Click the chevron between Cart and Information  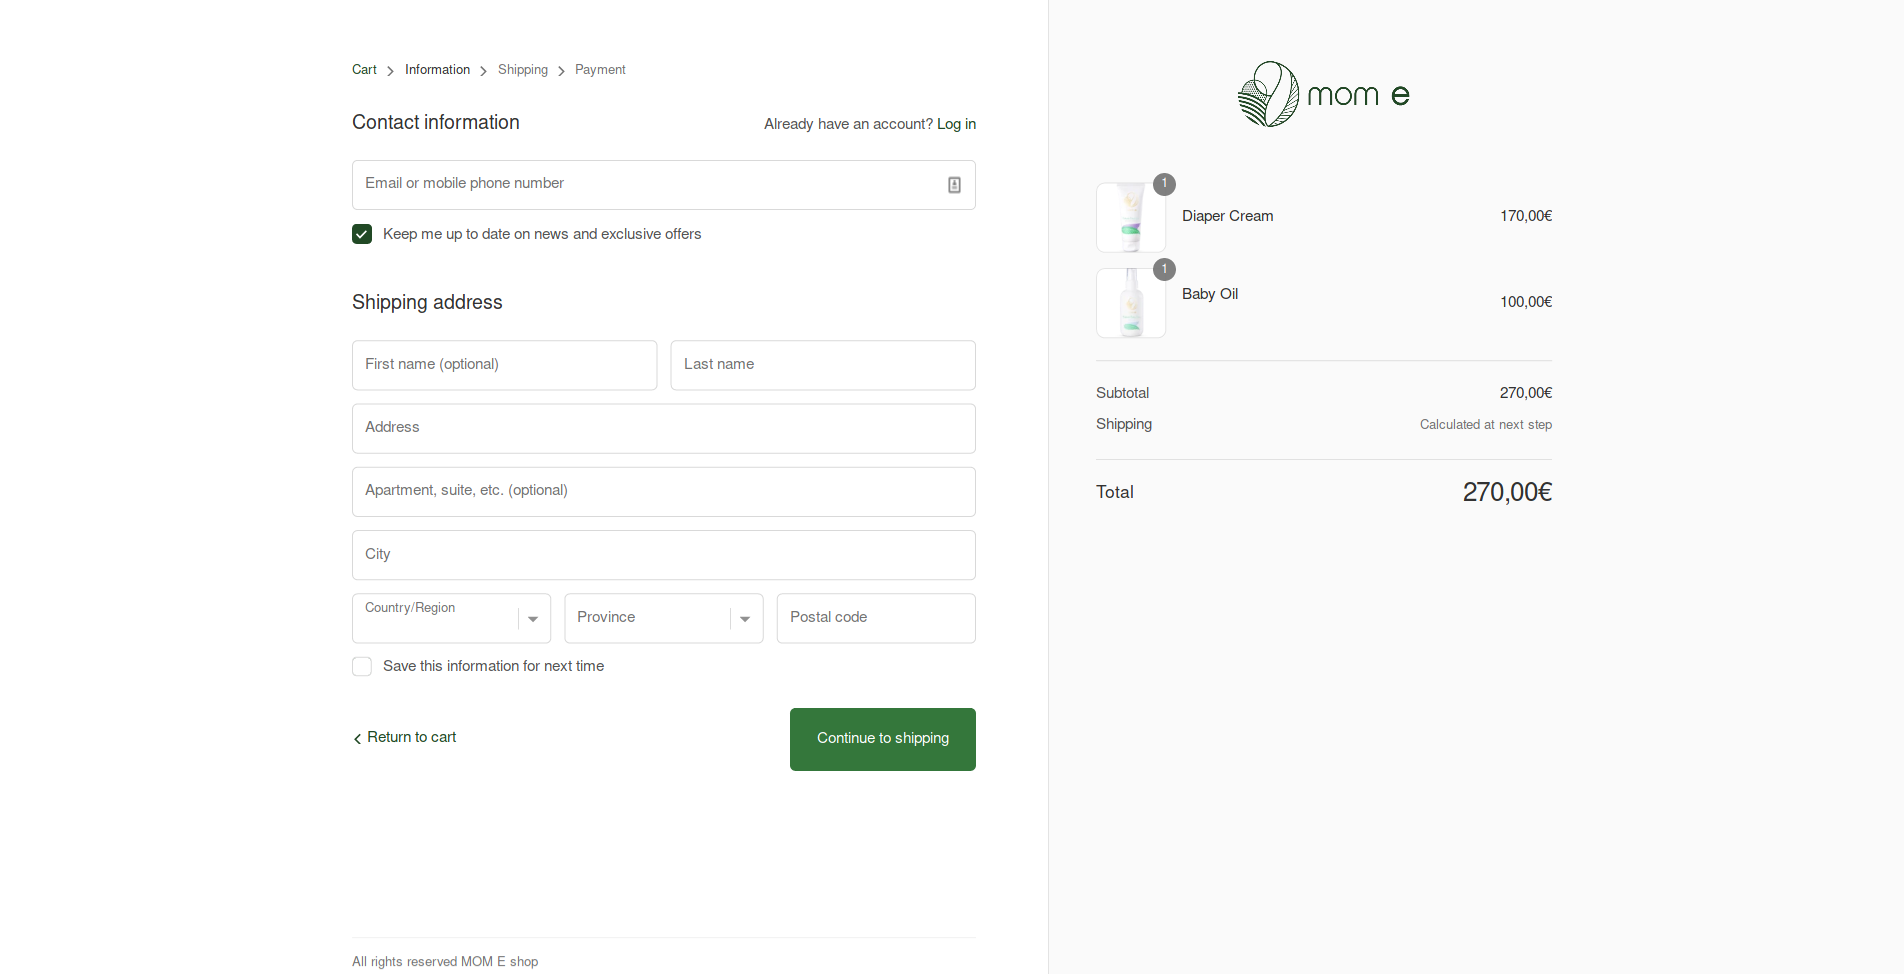pos(389,71)
